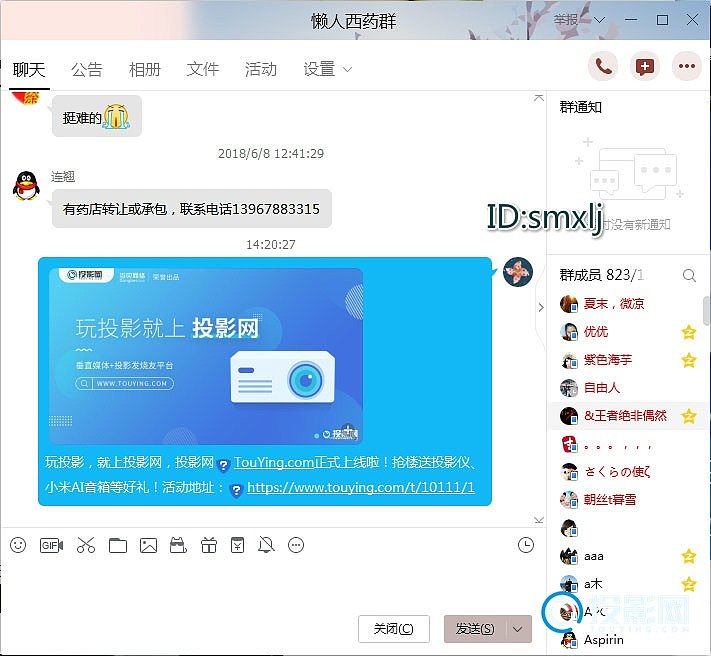Switch to the 聊天 tab
The image size is (711, 656).
[x=29, y=69]
